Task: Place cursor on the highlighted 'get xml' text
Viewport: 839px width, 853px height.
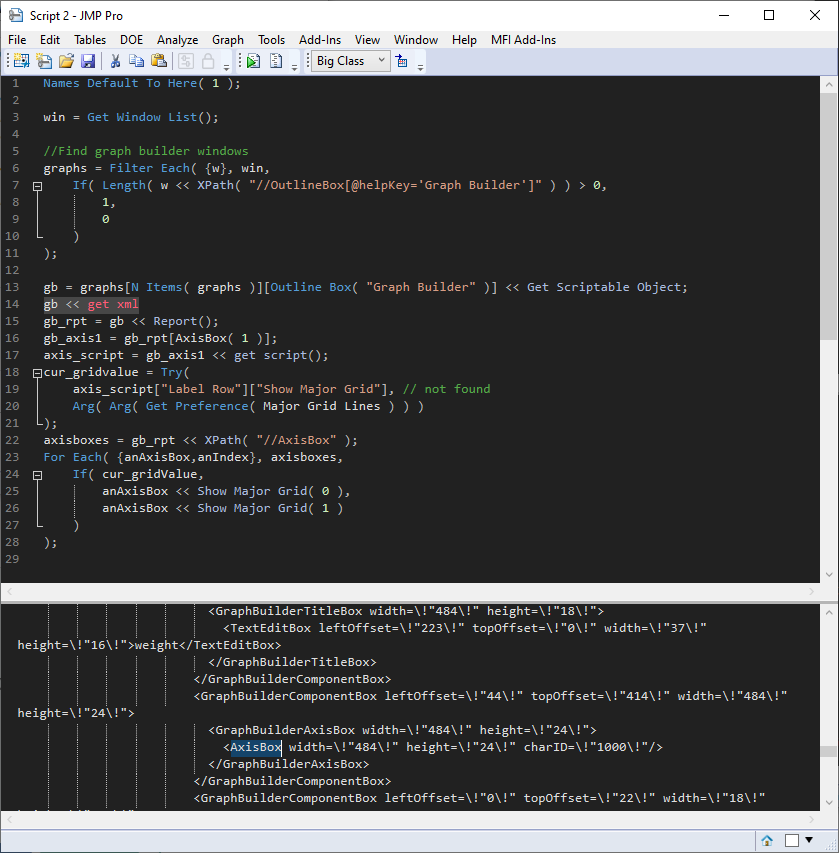Action: (113, 303)
